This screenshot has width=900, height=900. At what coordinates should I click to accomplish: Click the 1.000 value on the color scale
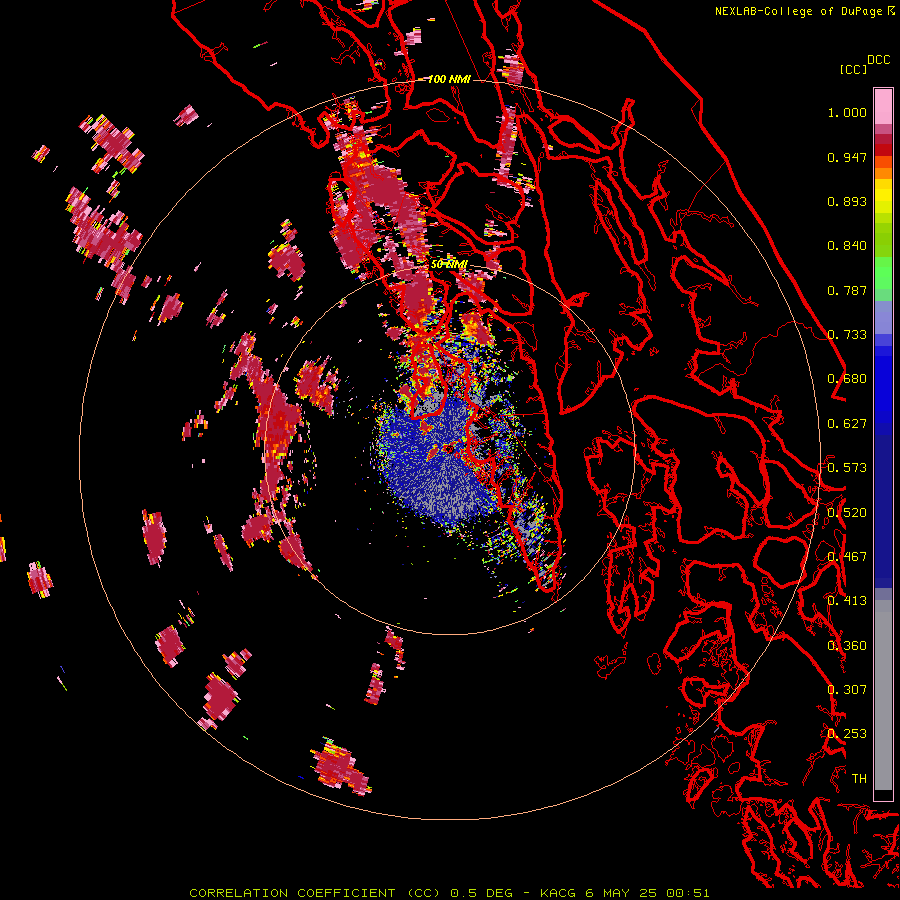(847, 112)
